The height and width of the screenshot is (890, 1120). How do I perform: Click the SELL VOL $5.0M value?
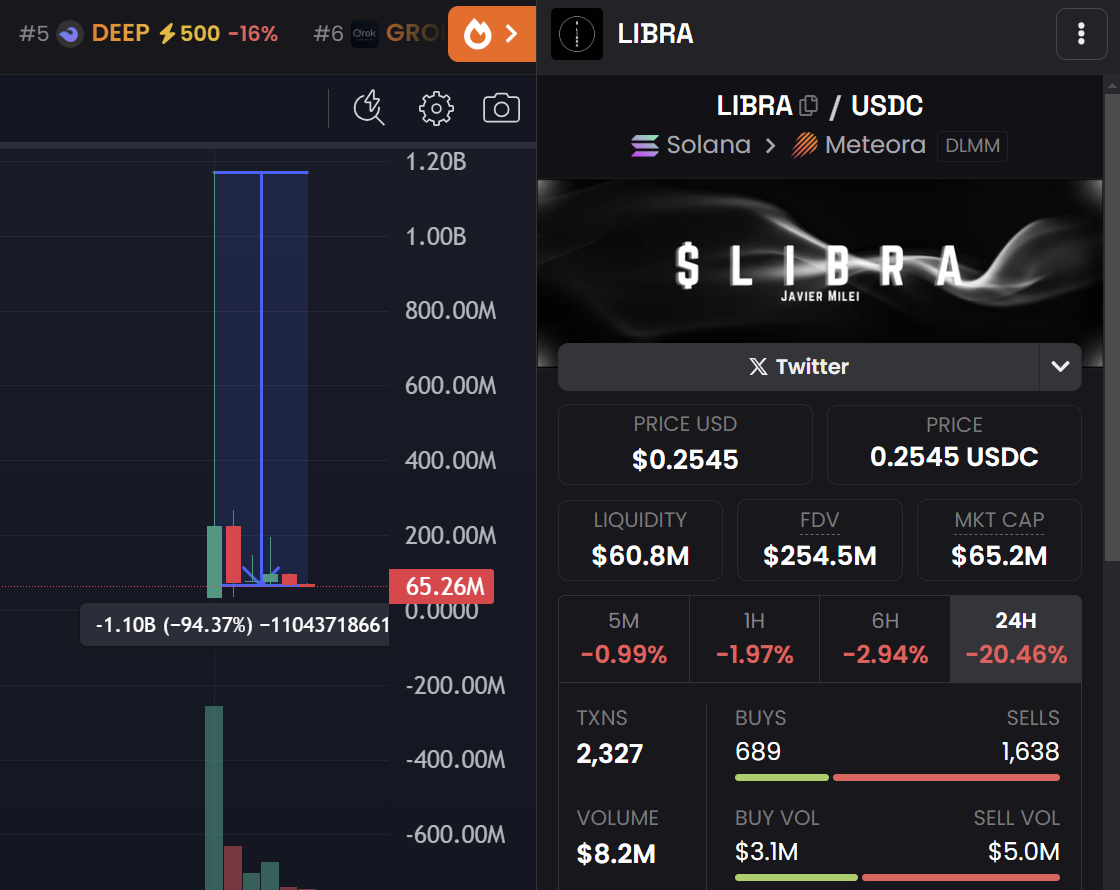(x=1024, y=851)
